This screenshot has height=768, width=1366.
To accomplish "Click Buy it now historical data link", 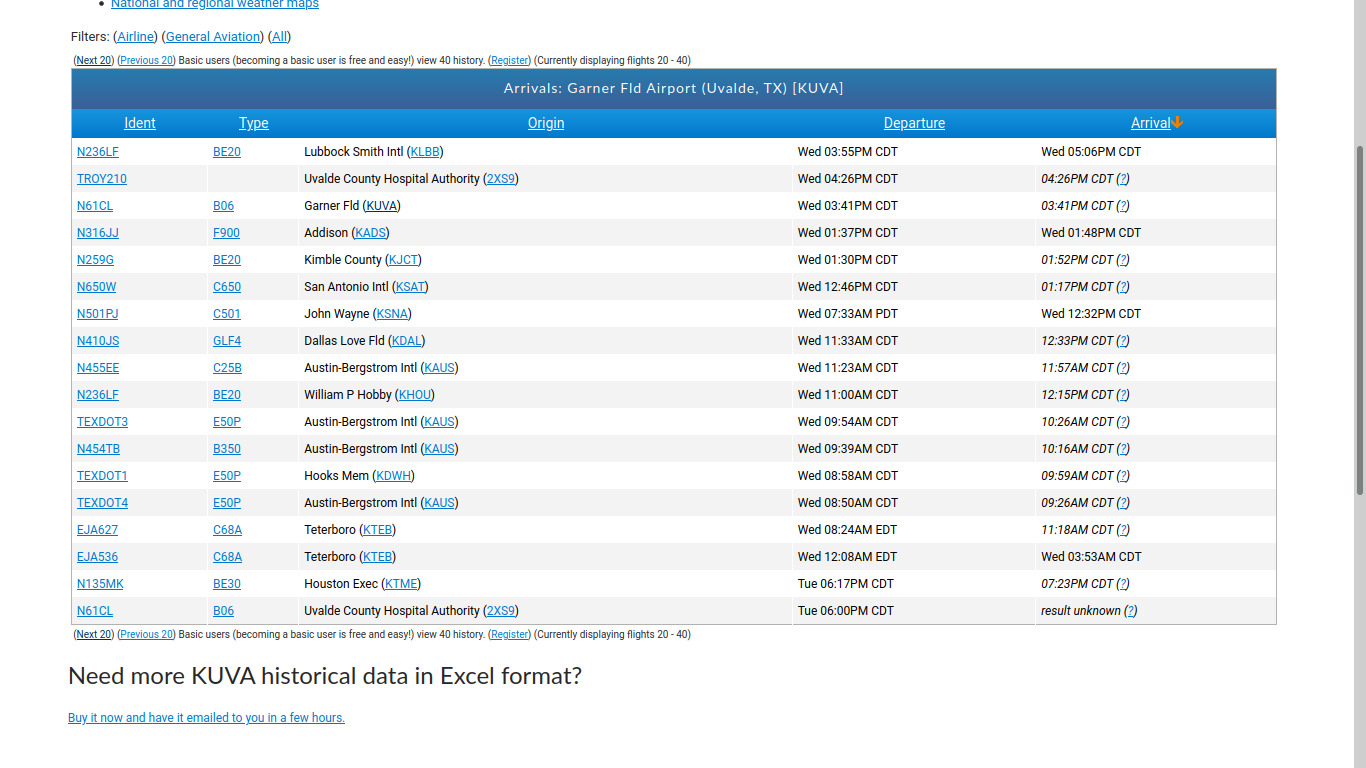I will click(x=206, y=718).
